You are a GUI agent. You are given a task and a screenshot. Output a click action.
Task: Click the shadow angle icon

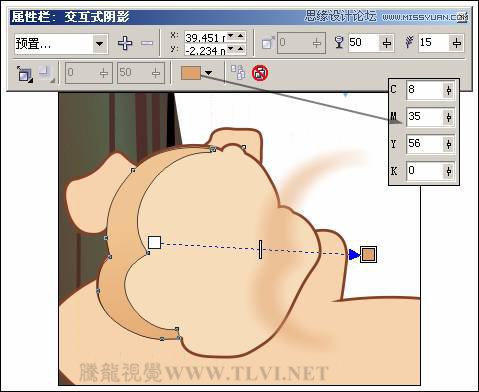coord(268,43)
